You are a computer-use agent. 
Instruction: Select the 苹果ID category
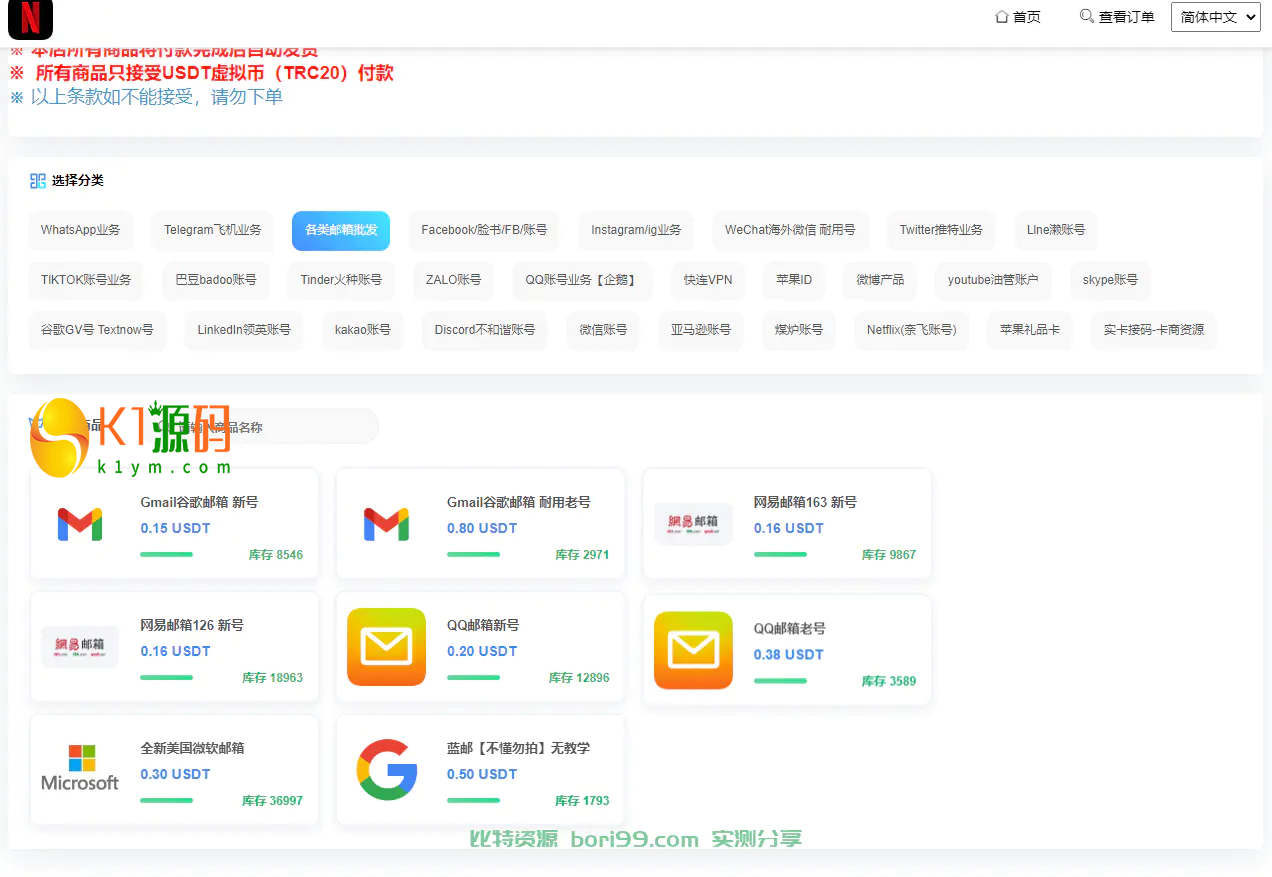point(794,280)
